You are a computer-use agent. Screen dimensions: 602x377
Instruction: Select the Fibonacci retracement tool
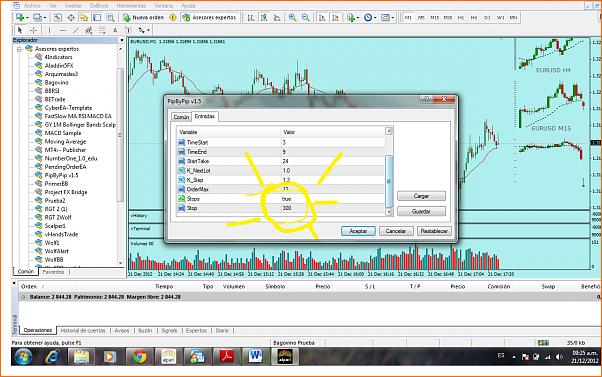click(102, 30)
